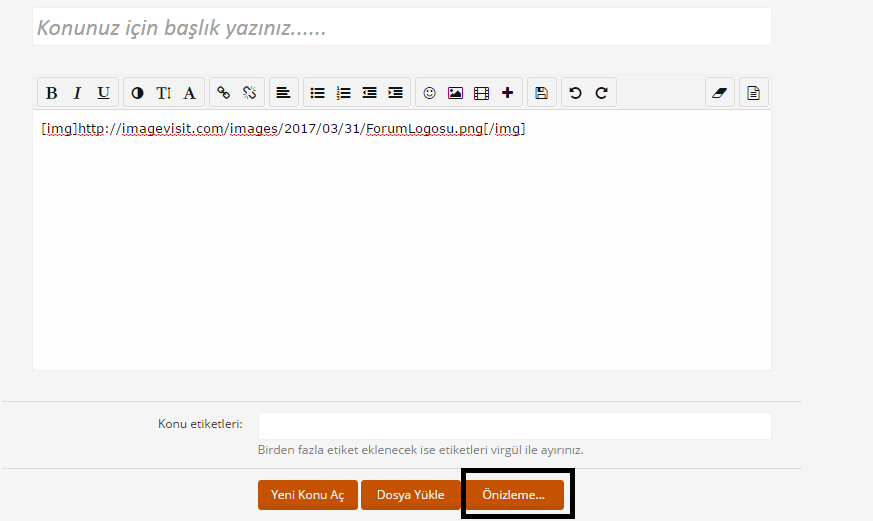Toggle underline formatting
The image size is (873, 521).
tap(103, 93)
